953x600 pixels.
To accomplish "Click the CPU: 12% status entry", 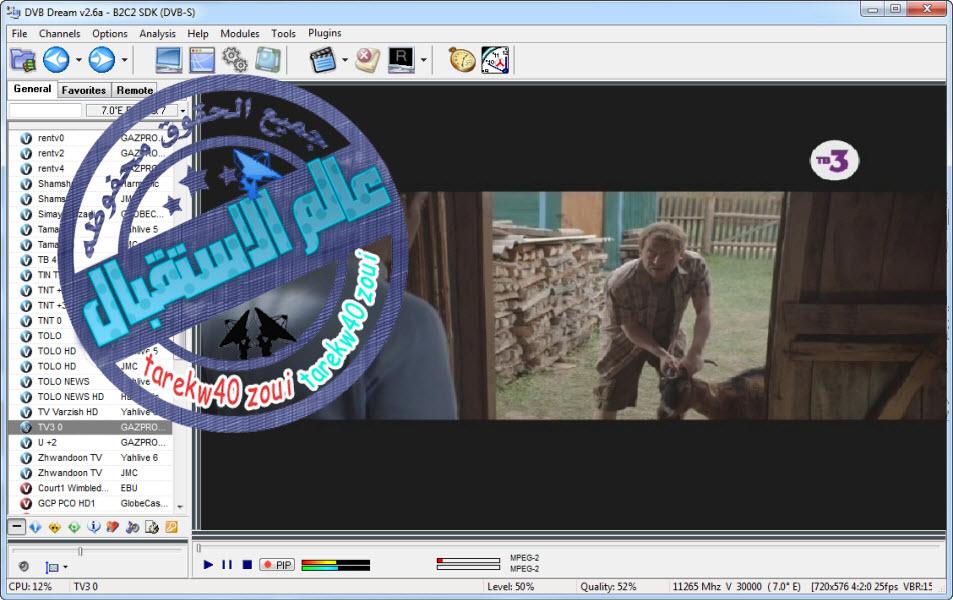I will [x=30, y=587].
